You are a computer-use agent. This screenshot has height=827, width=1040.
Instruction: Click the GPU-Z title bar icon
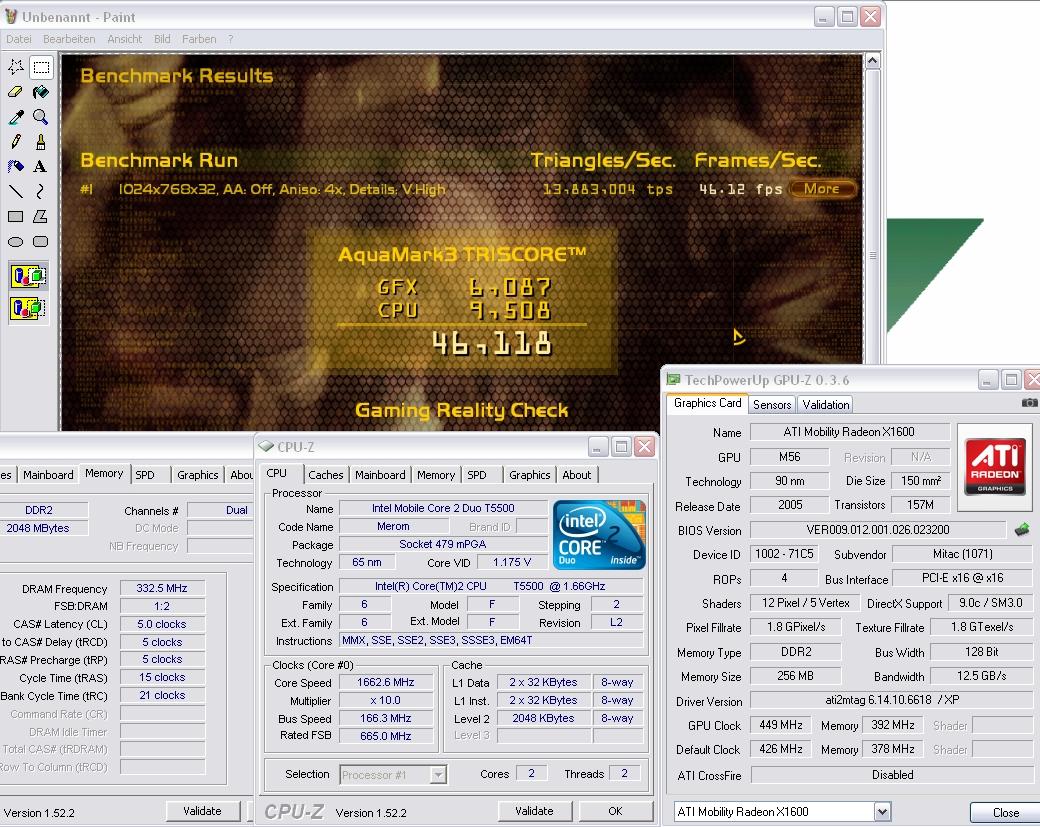tap(673, 379)
